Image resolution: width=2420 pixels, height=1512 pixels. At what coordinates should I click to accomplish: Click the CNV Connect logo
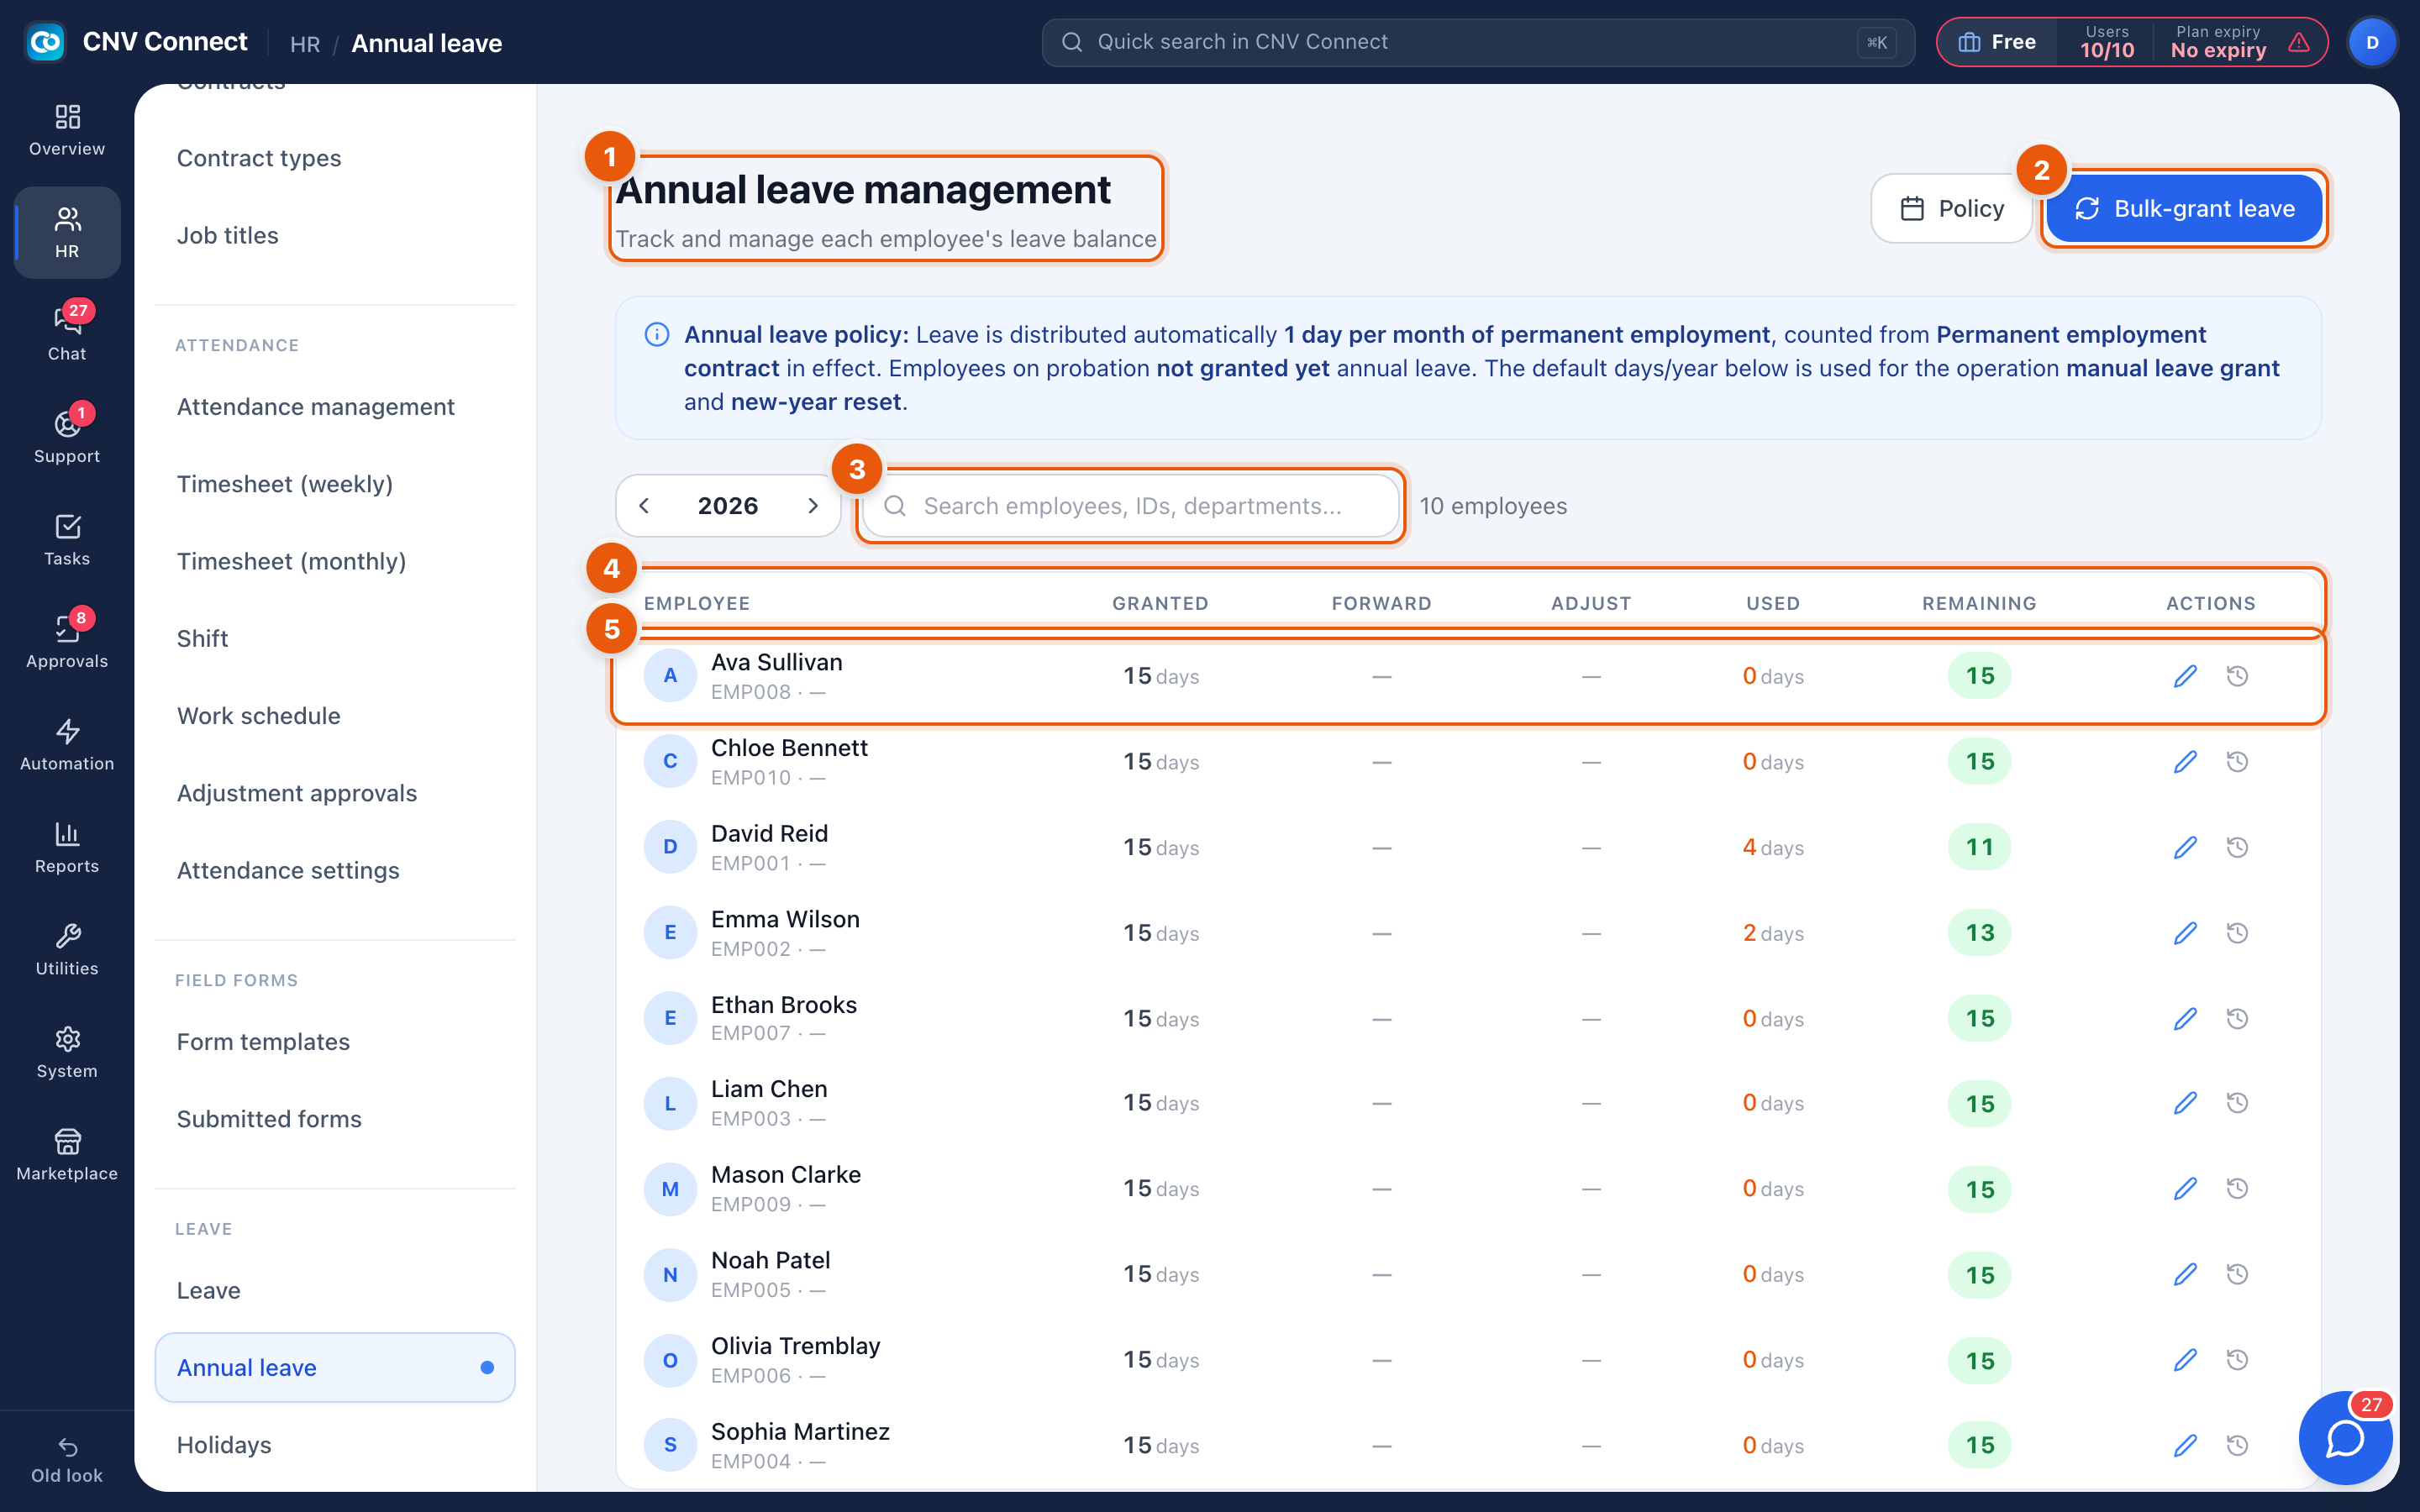tap(45, 42)
